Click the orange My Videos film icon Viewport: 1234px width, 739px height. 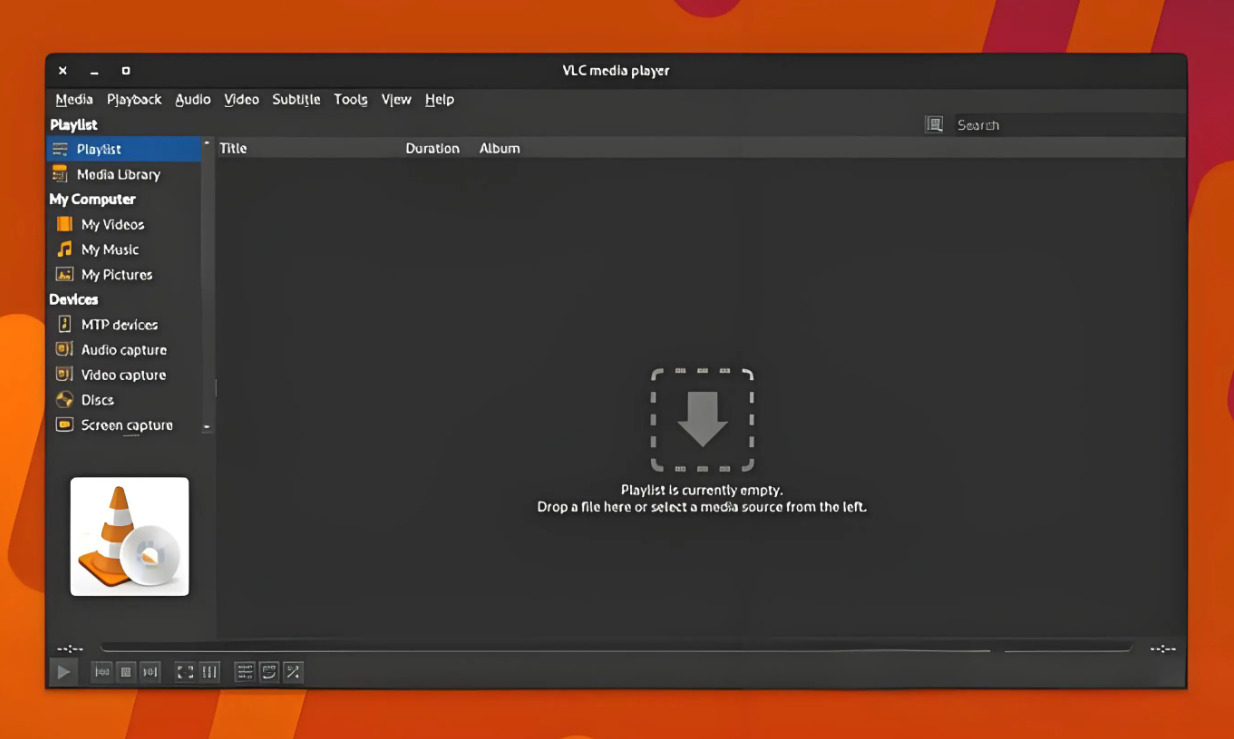point(64,224)
